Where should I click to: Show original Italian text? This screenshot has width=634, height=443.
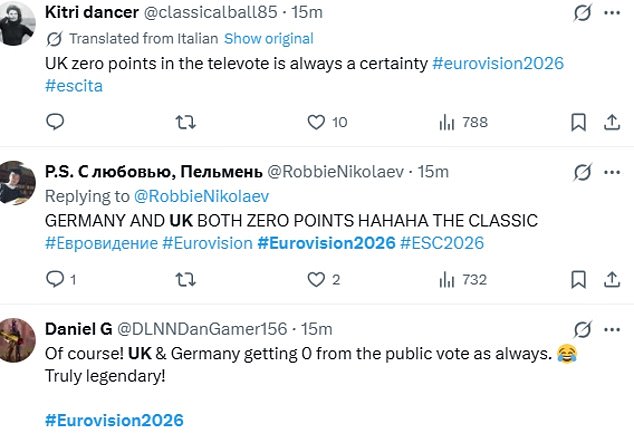pos(269,38)
